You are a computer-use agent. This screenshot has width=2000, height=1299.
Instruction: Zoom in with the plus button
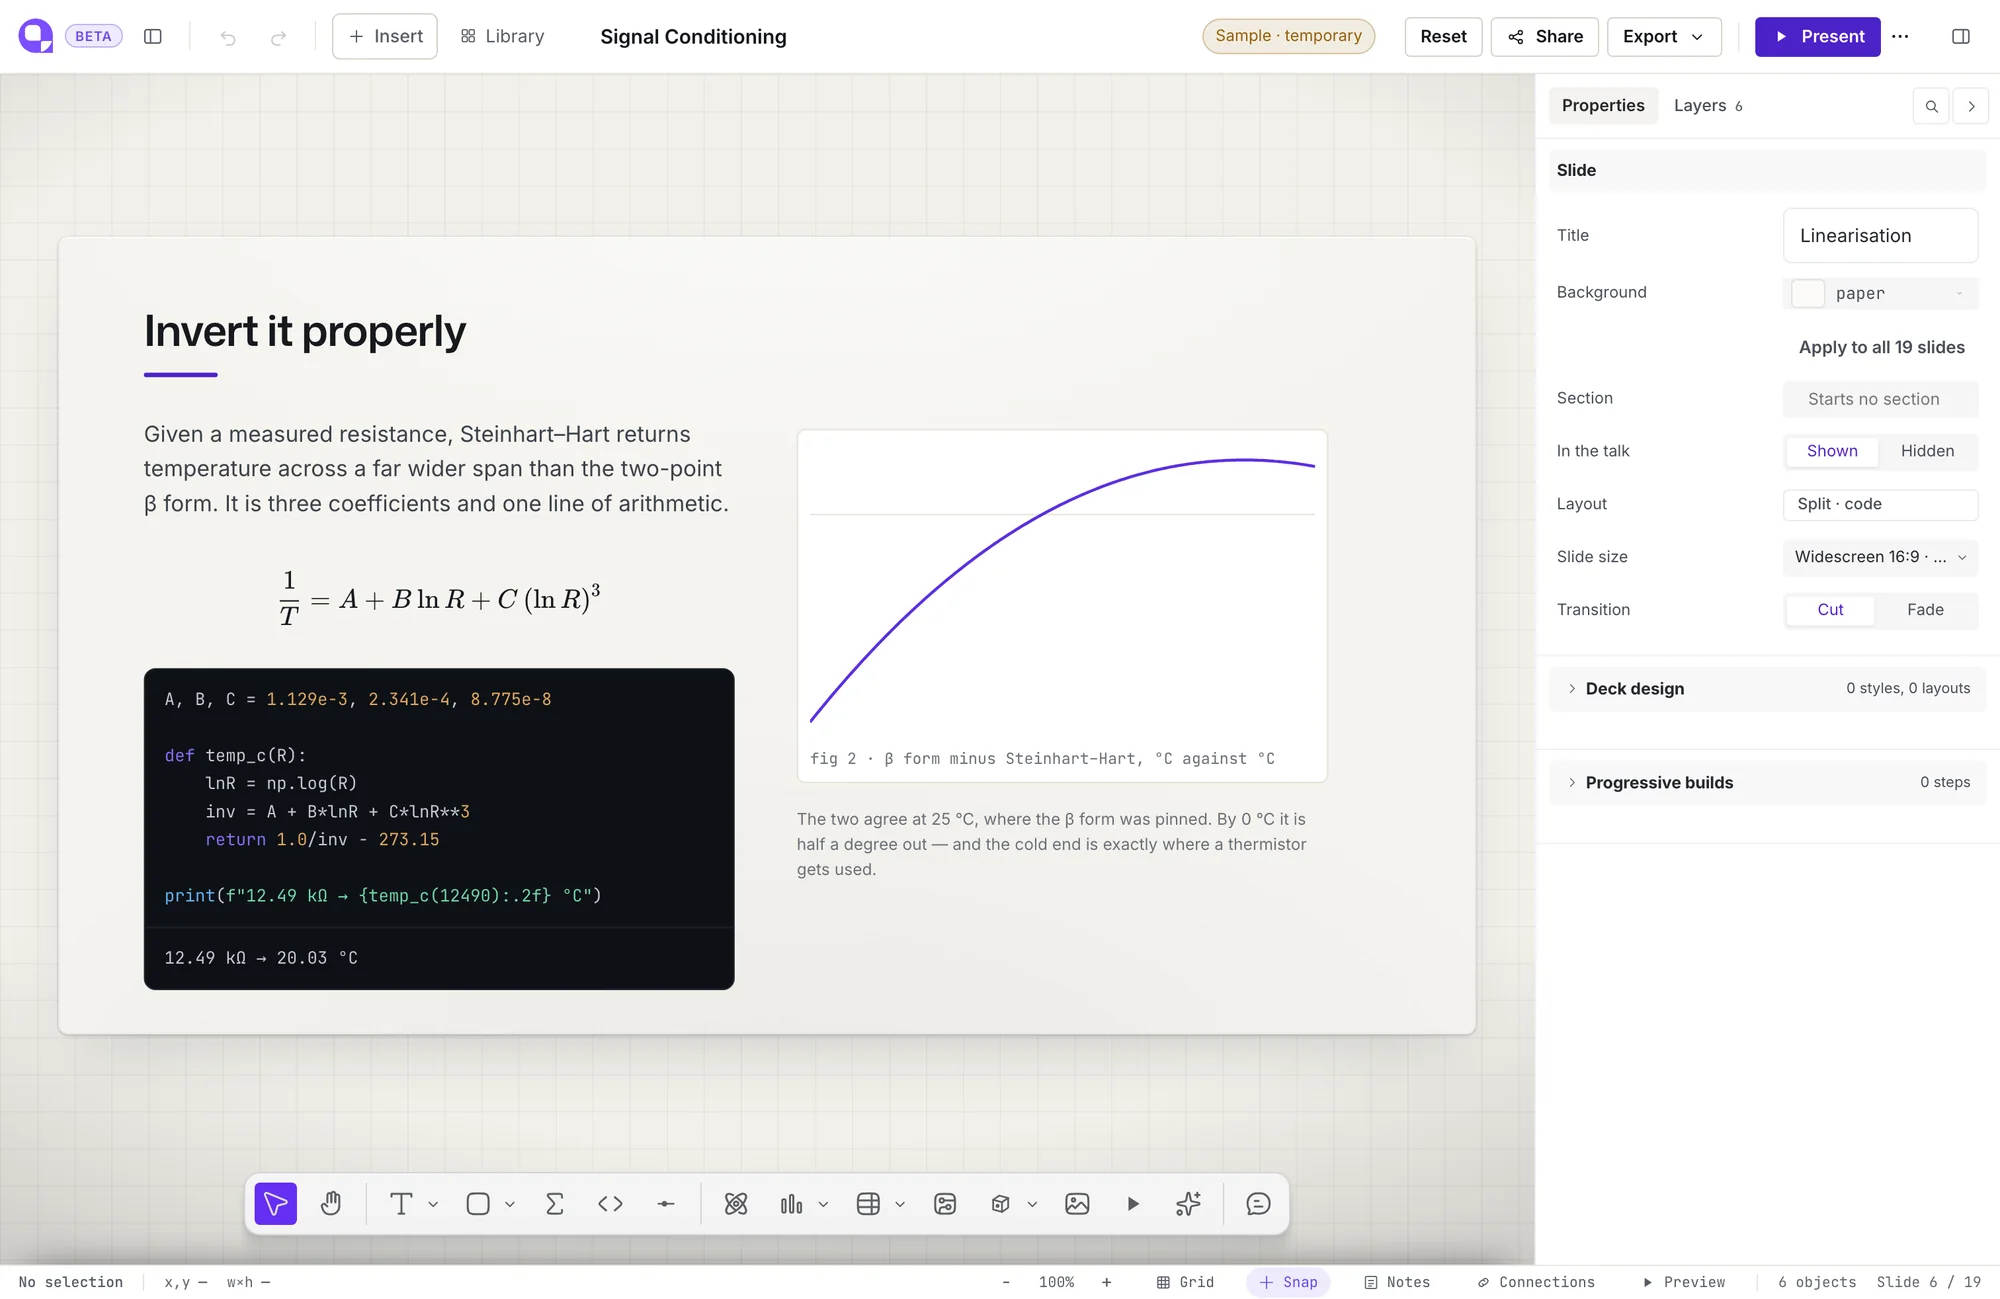[x=1106, y=1282]
